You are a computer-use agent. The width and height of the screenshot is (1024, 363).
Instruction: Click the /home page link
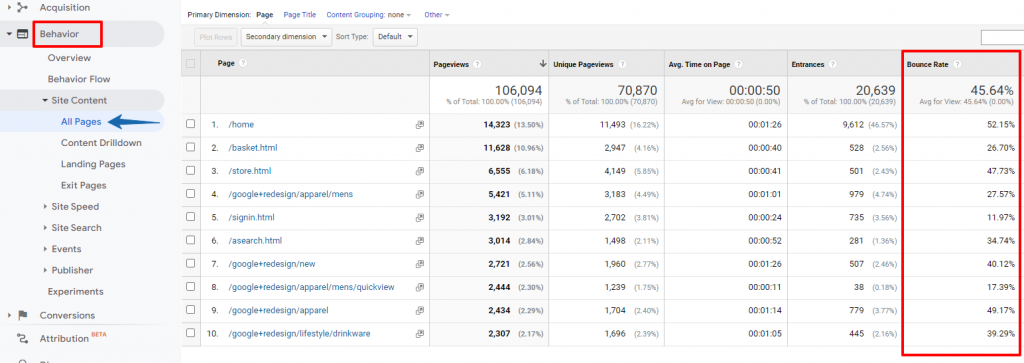(241, 125)
